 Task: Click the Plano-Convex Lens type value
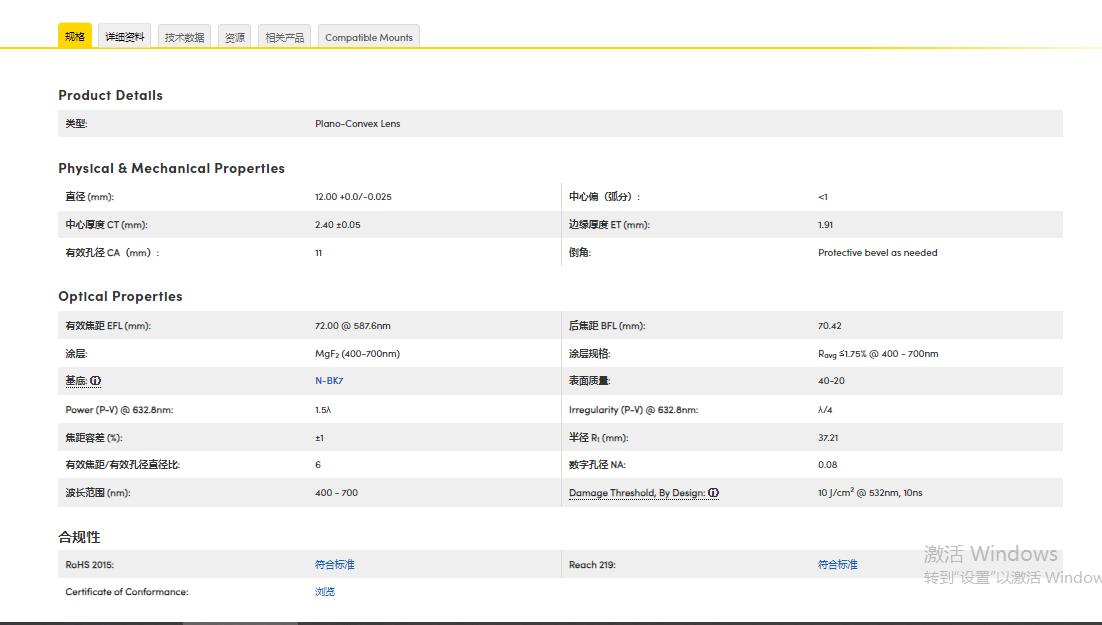357,124
